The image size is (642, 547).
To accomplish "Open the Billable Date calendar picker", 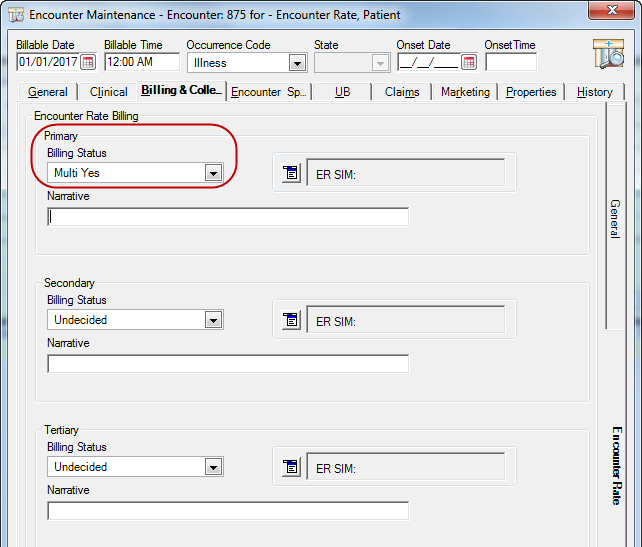I will click(88, 62).
